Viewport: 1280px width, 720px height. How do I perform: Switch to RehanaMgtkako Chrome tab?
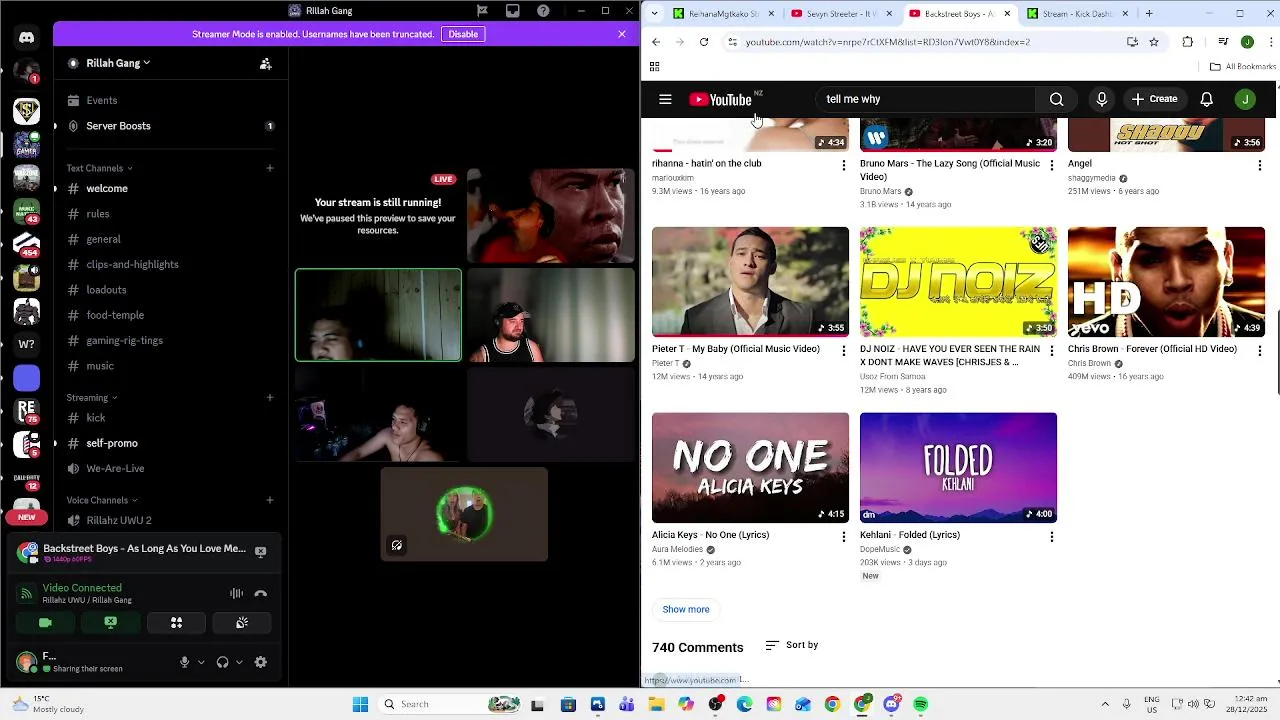[x=724, y=14]
